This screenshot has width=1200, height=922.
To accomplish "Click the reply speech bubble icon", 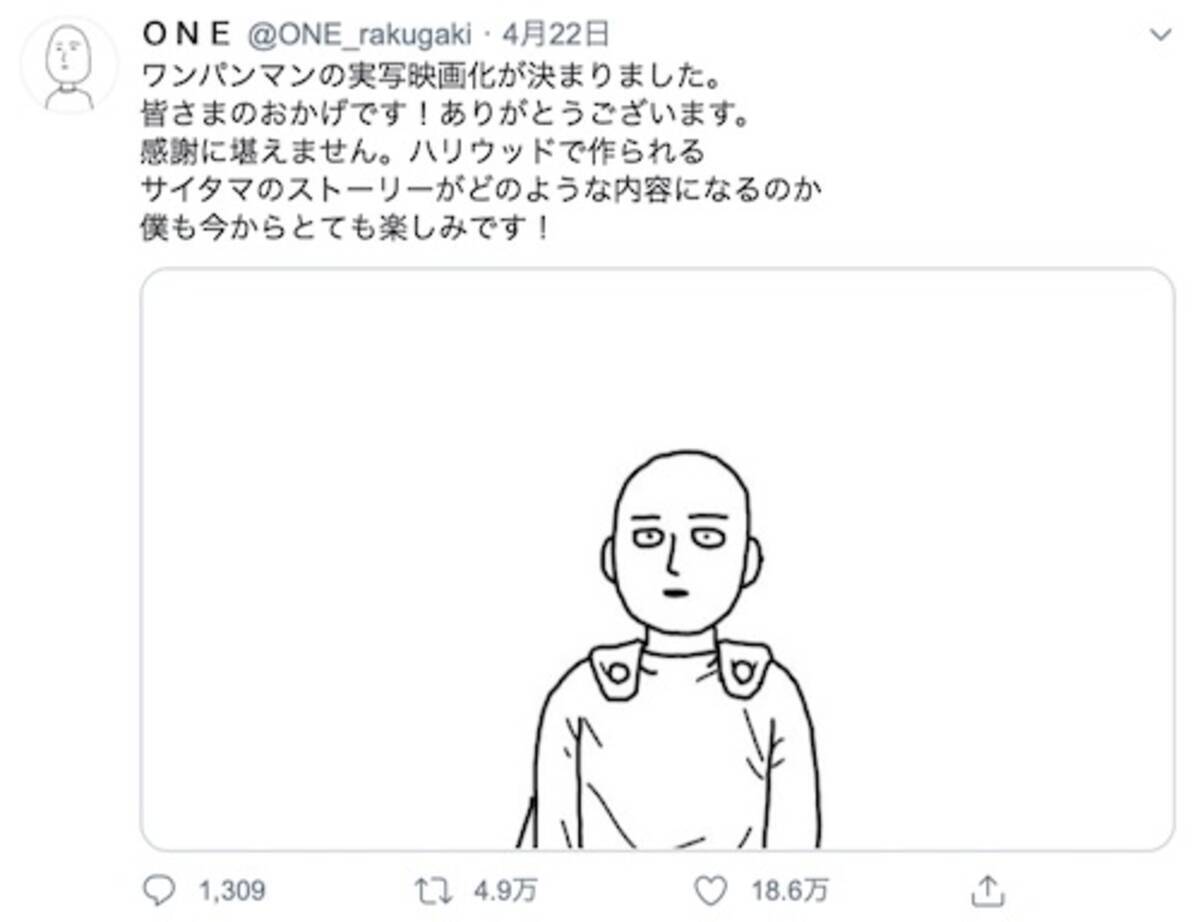I will click(x=158, y=889).
